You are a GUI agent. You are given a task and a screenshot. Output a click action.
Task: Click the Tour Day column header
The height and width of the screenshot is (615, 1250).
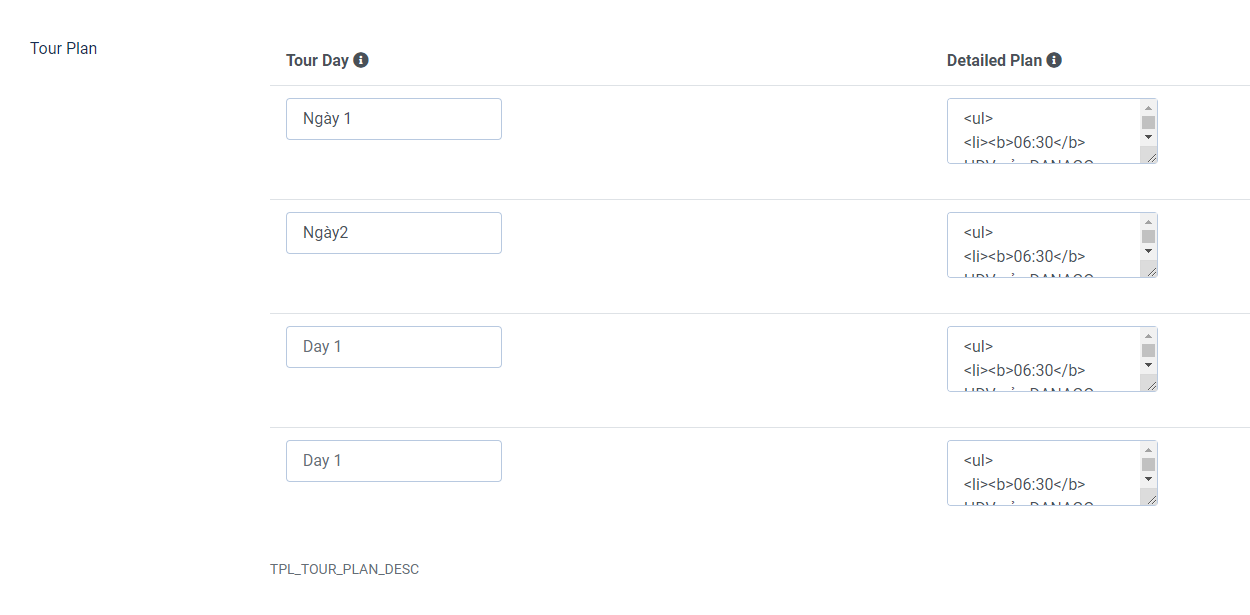tap(317, 60)
